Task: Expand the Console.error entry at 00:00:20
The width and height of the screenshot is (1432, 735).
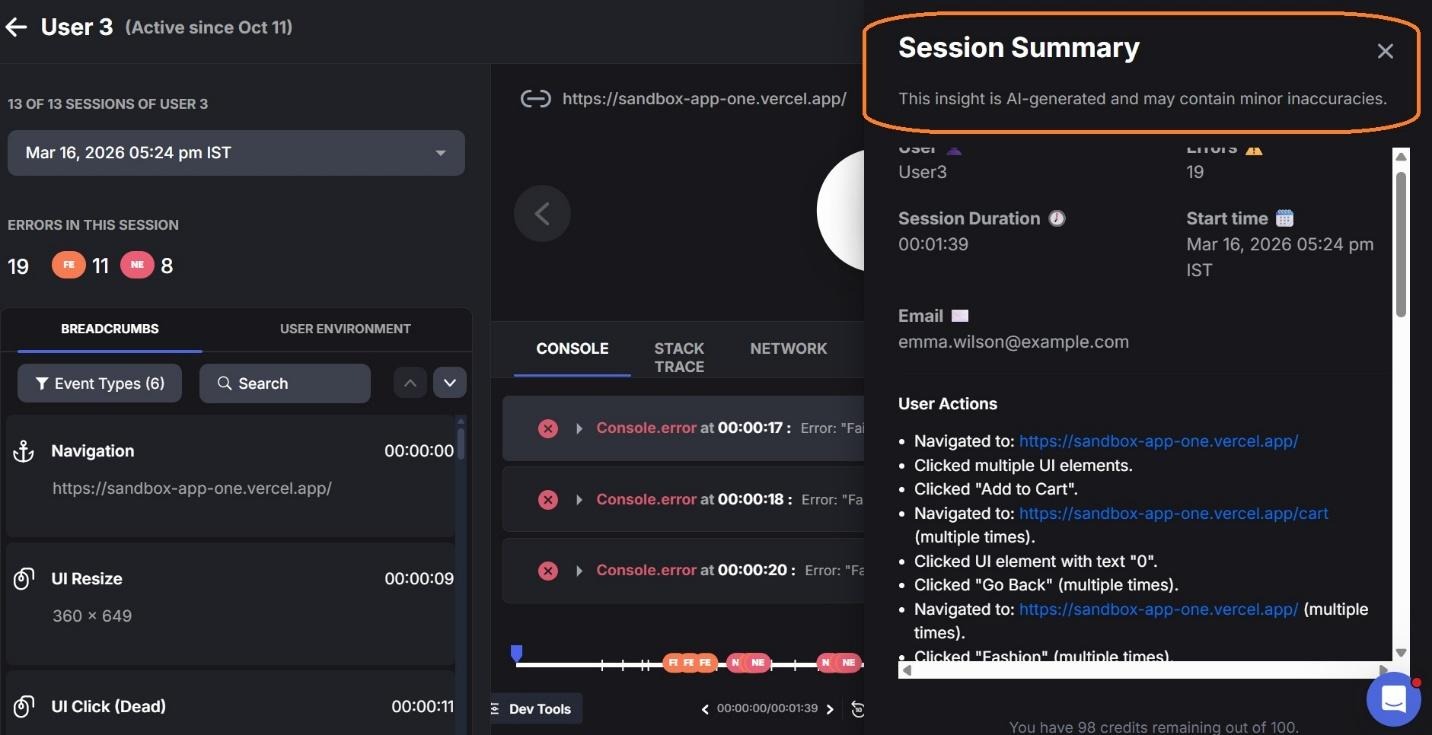Action: (x=579, y=571)
